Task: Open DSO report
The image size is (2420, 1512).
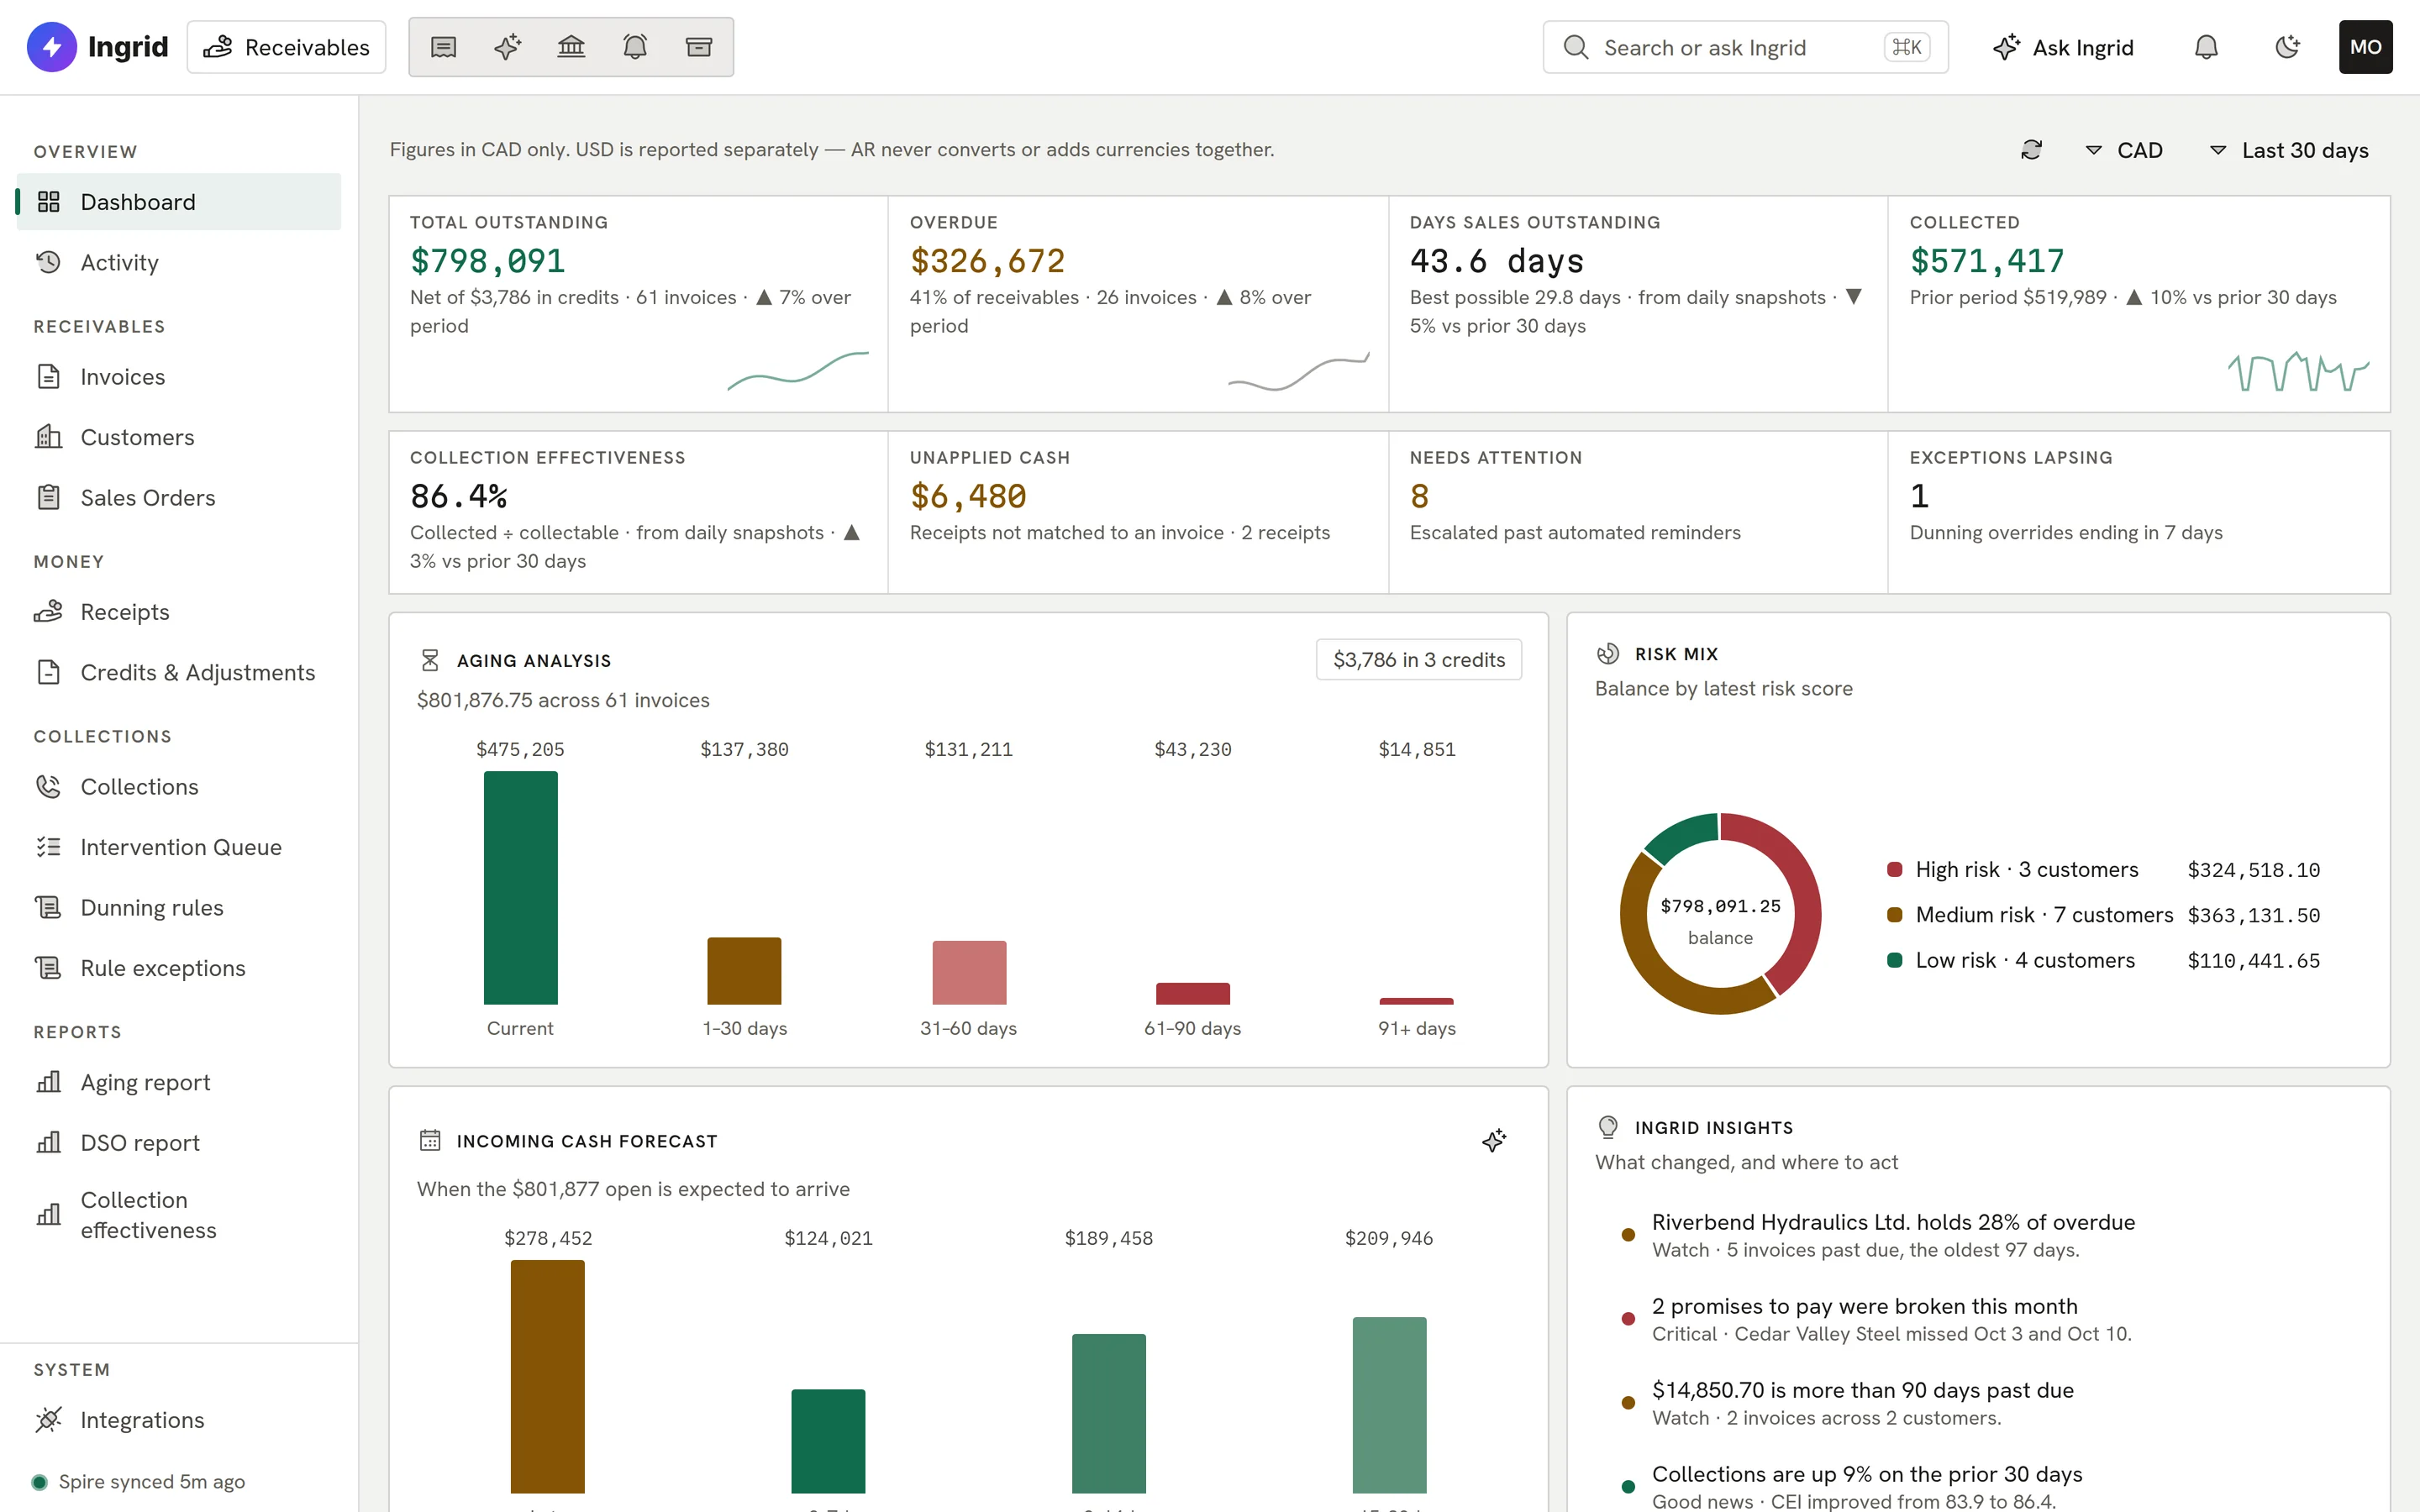Action: point(179,1143)
